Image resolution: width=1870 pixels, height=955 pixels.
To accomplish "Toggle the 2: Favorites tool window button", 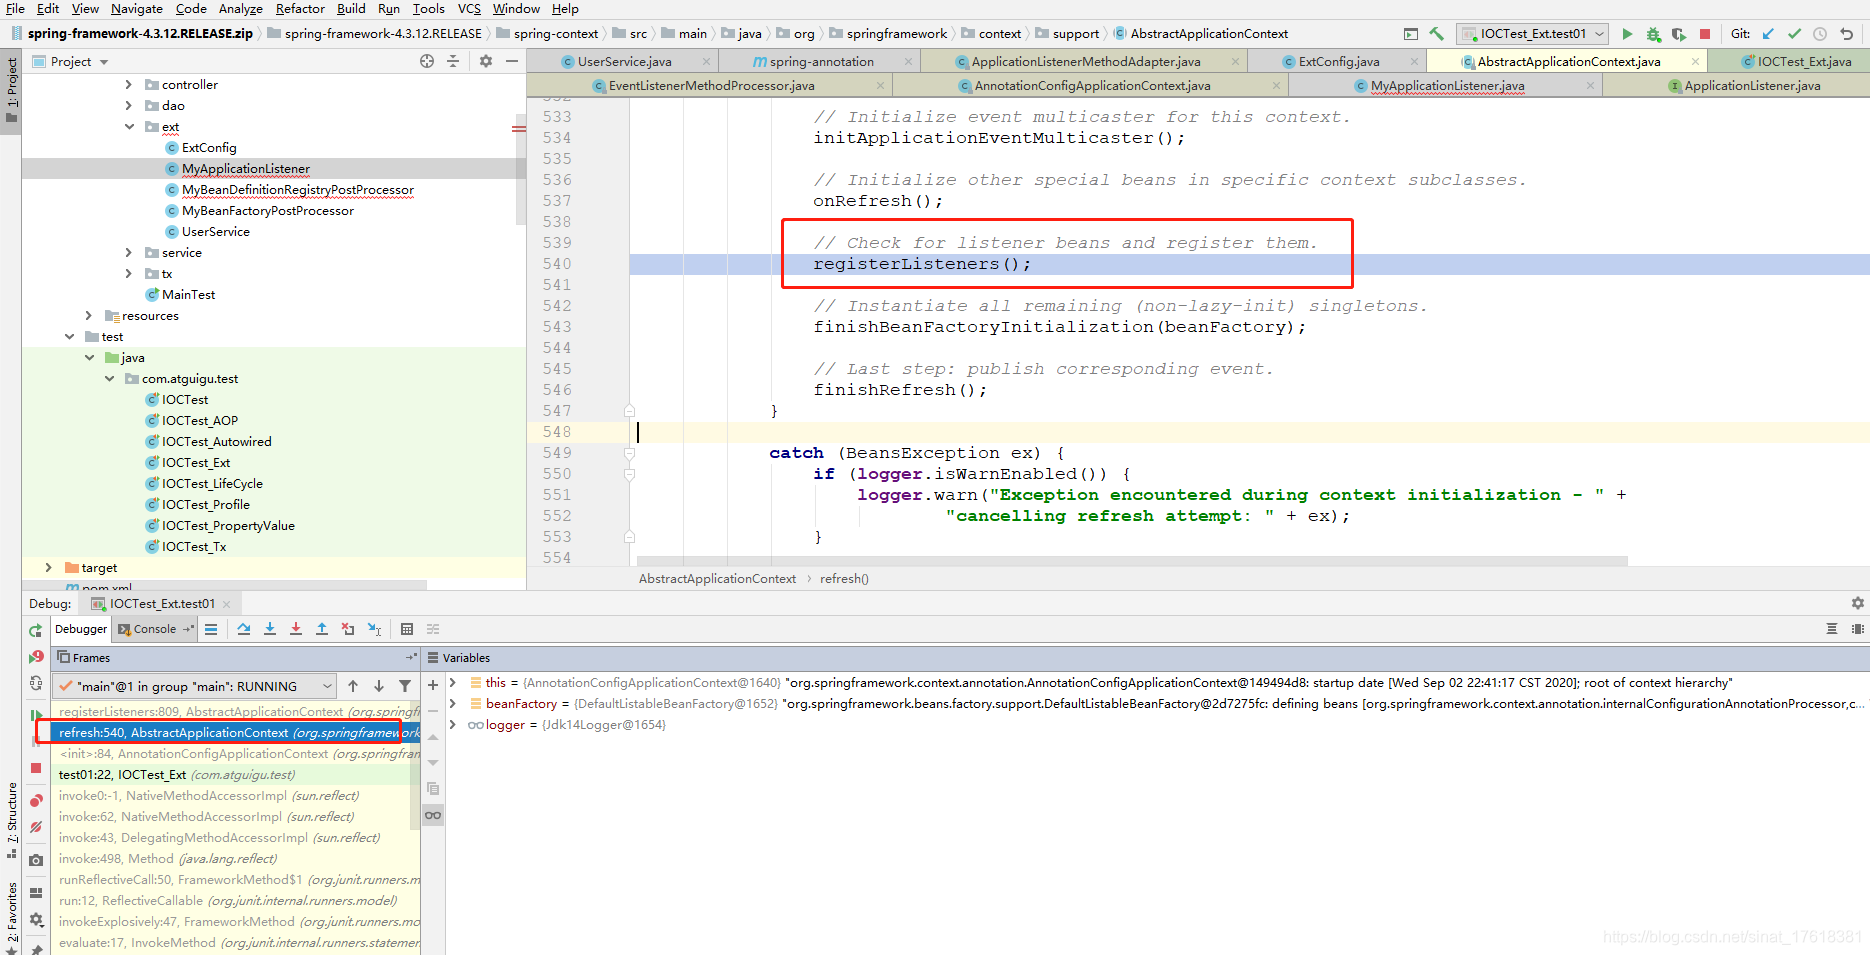I will [x=11, y=918].
